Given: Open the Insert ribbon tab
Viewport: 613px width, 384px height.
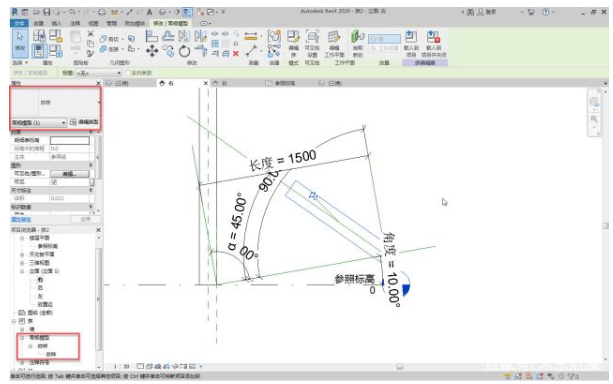Looking at the screenshot, I should point(56,23).
